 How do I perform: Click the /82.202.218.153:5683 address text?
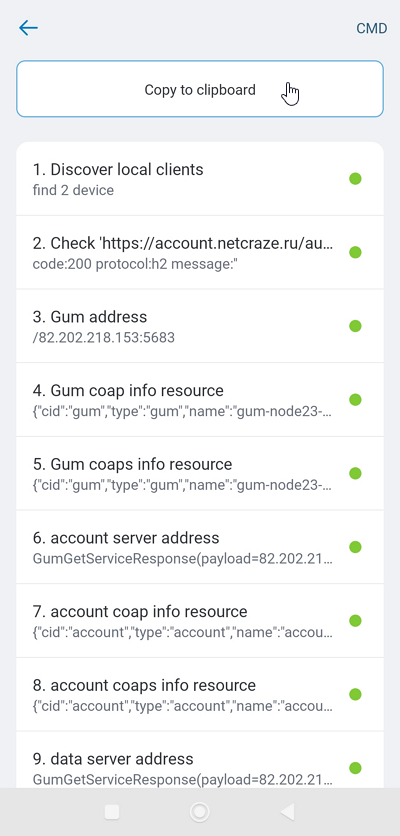click(103, 338)
